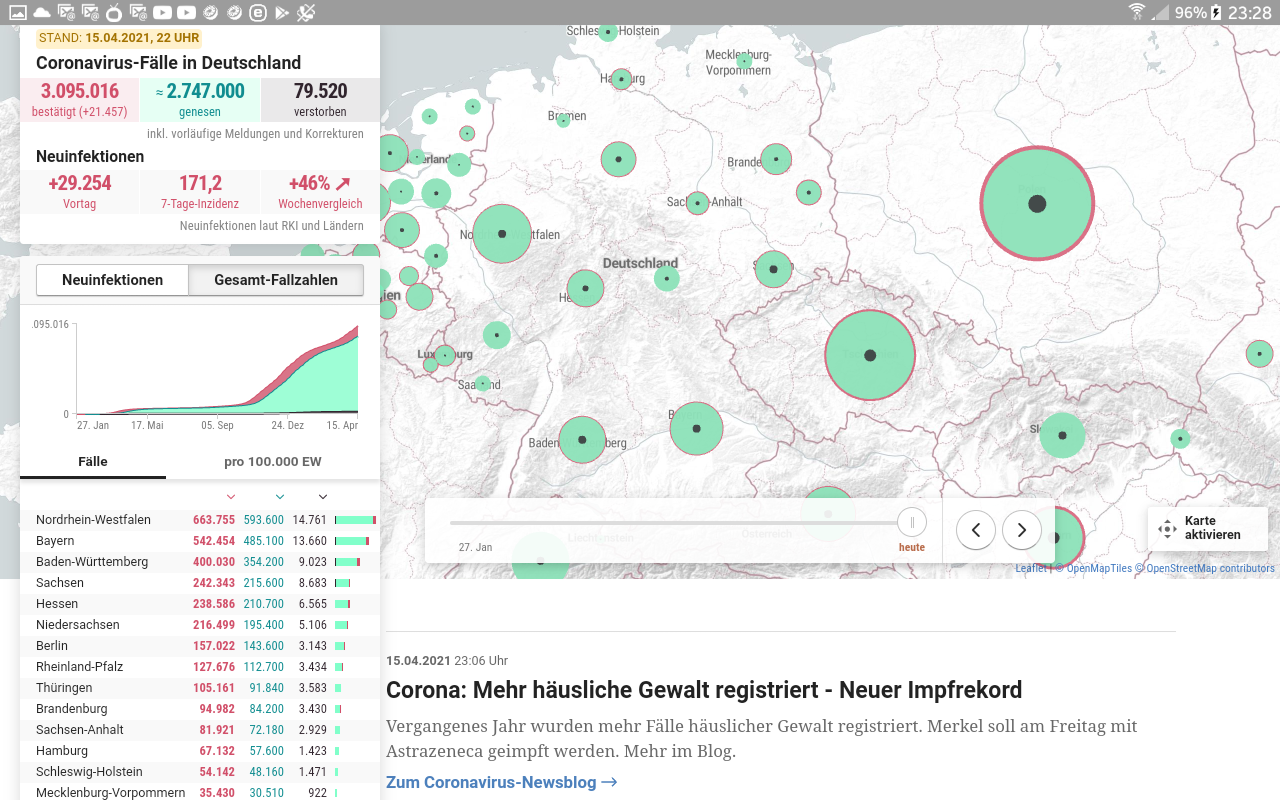
Task: Go to previous day with left arrow
Action: (x=975, y=530)
